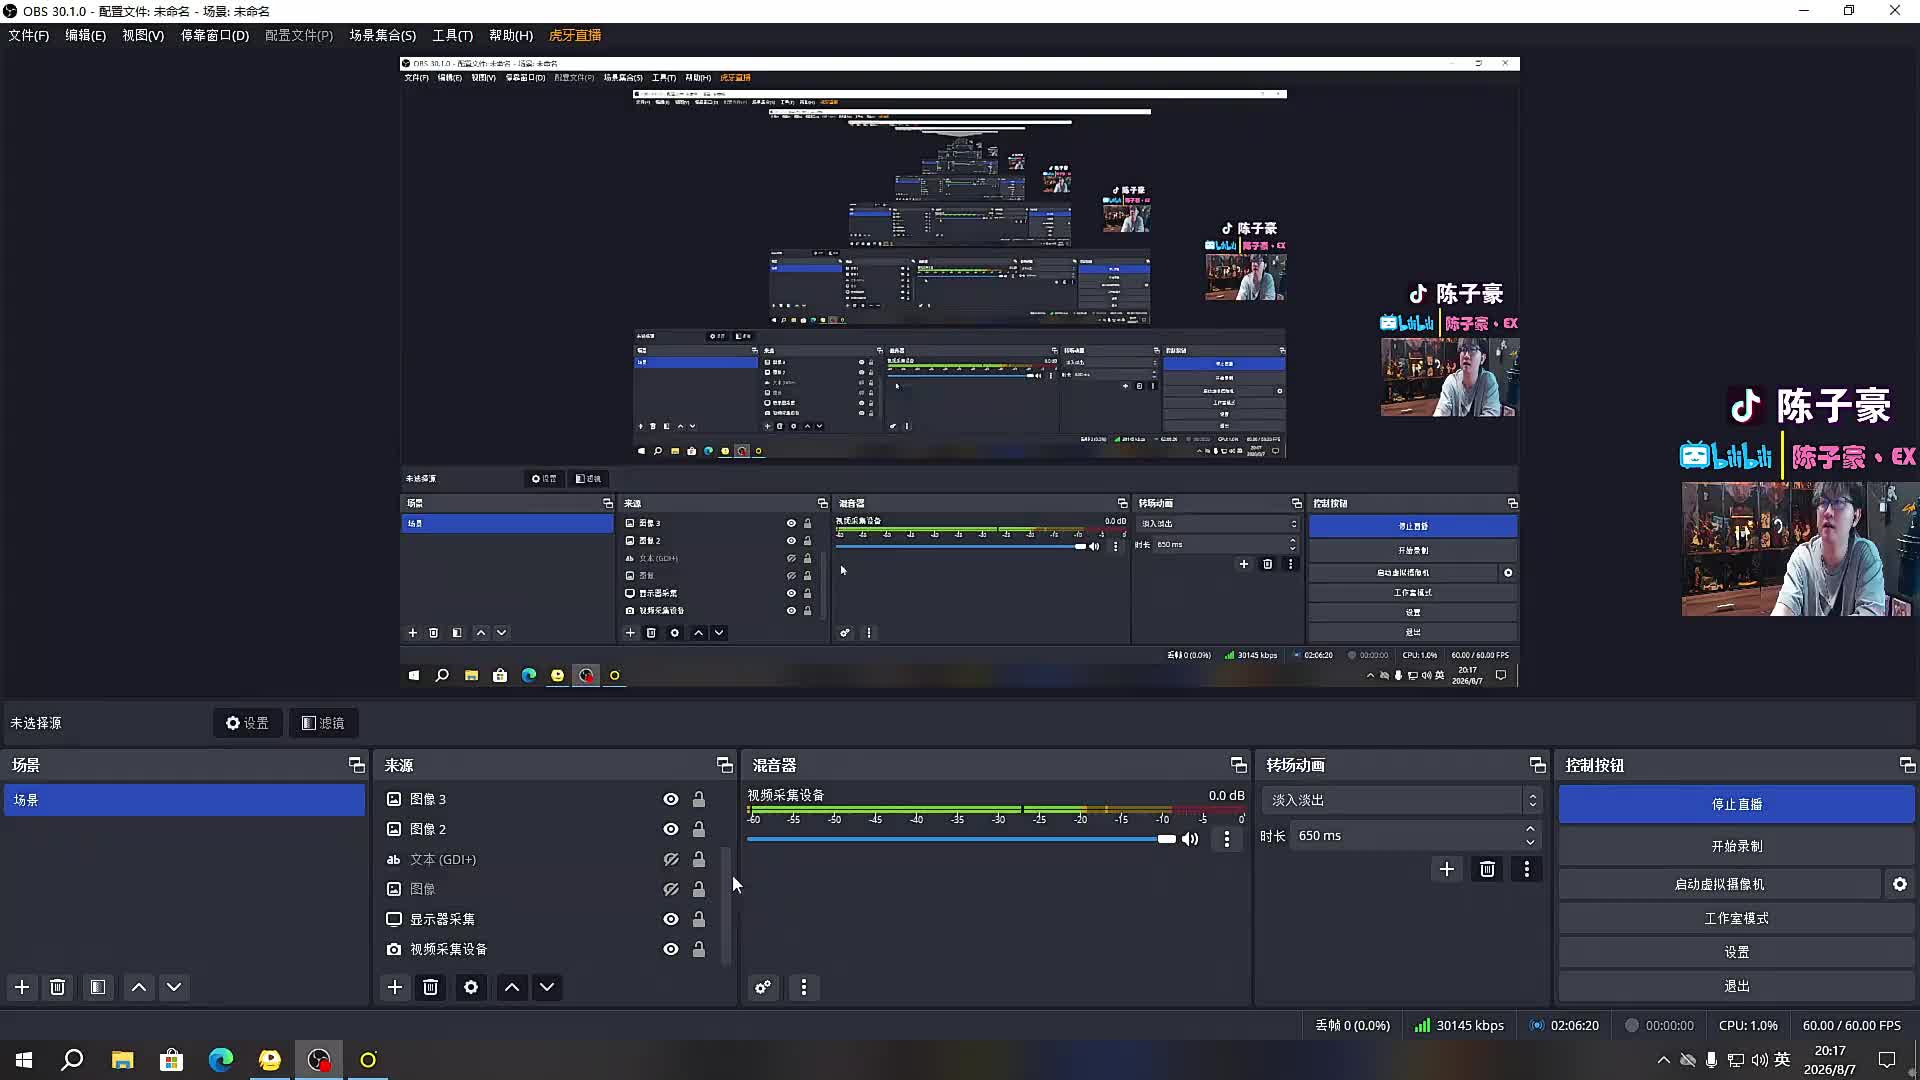This screenshot has height=1080, width=1920.
Task: Undock the 场景 panel
Action: click(356, 765)
